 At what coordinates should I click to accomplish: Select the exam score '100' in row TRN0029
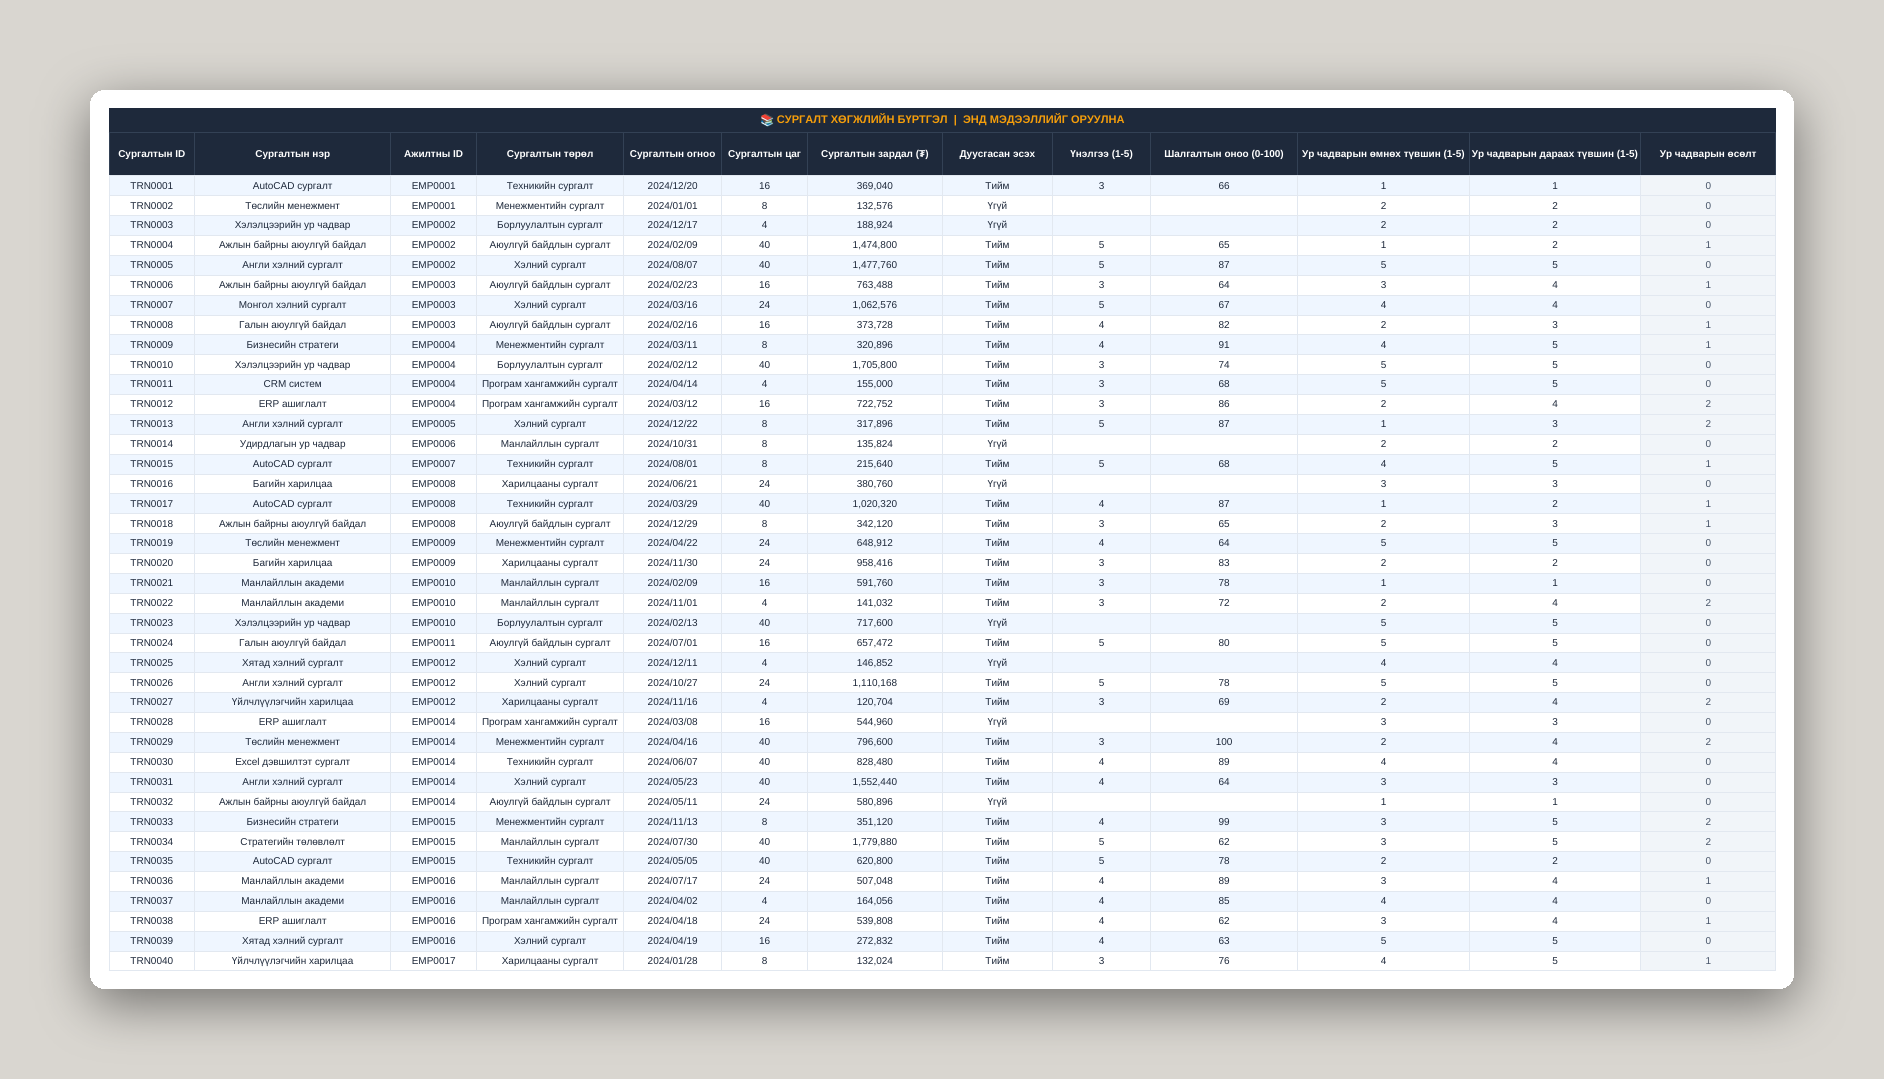pyautogui.click(x=1224, y=742)
